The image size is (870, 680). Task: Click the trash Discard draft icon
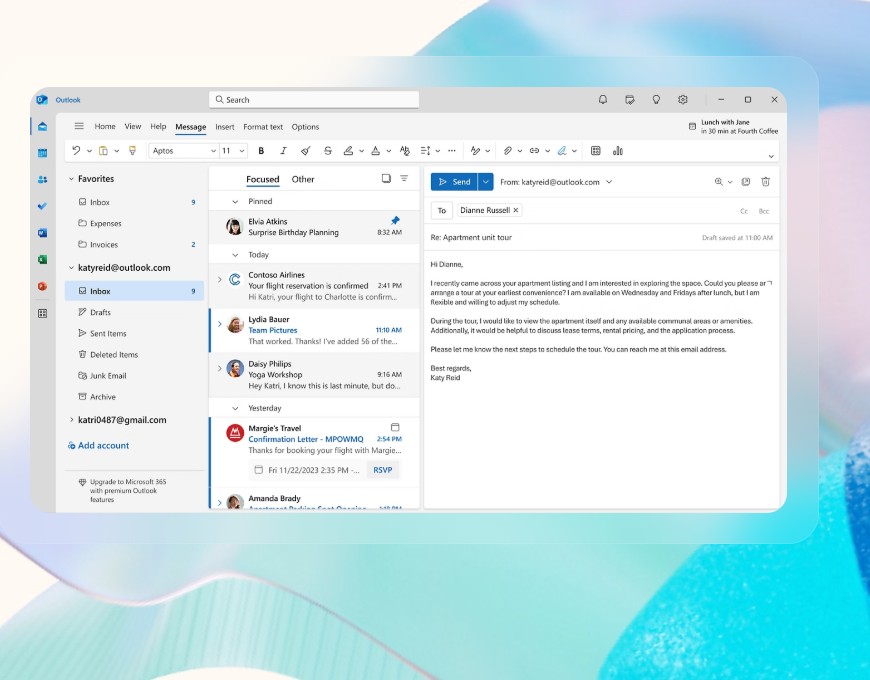pos(766,181)
